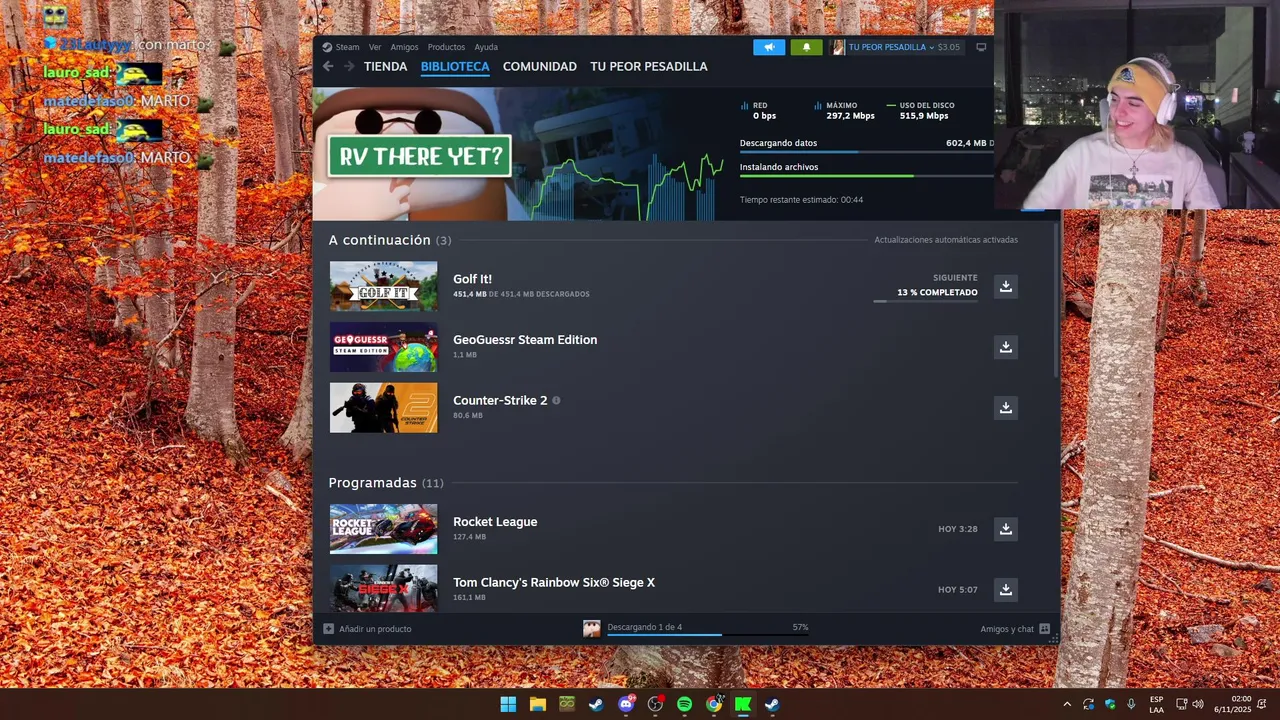Click the volume icon in system tray

point(1198,704)
